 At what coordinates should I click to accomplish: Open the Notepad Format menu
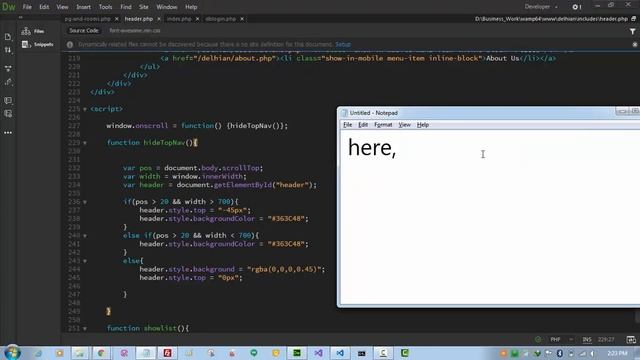tap(383, 125)
